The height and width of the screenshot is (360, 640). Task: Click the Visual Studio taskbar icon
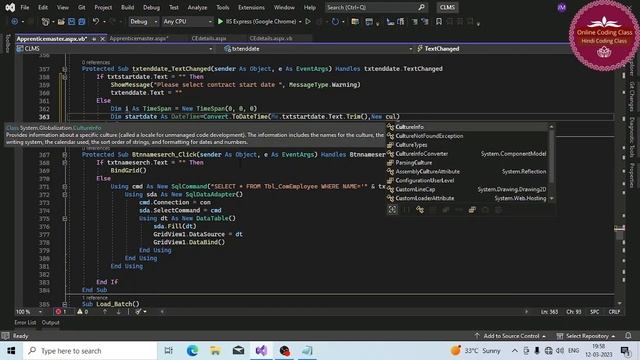pyautogui.click(x=262, y=351)
